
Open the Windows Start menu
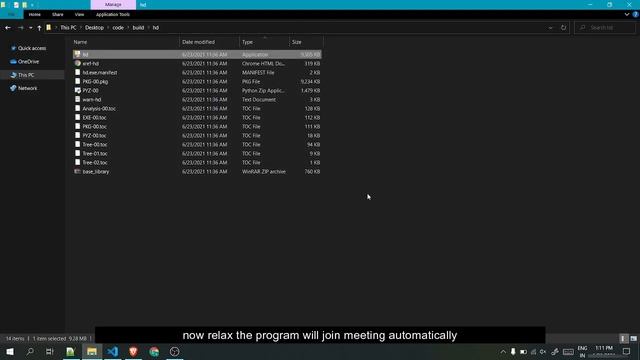(10, 351)
